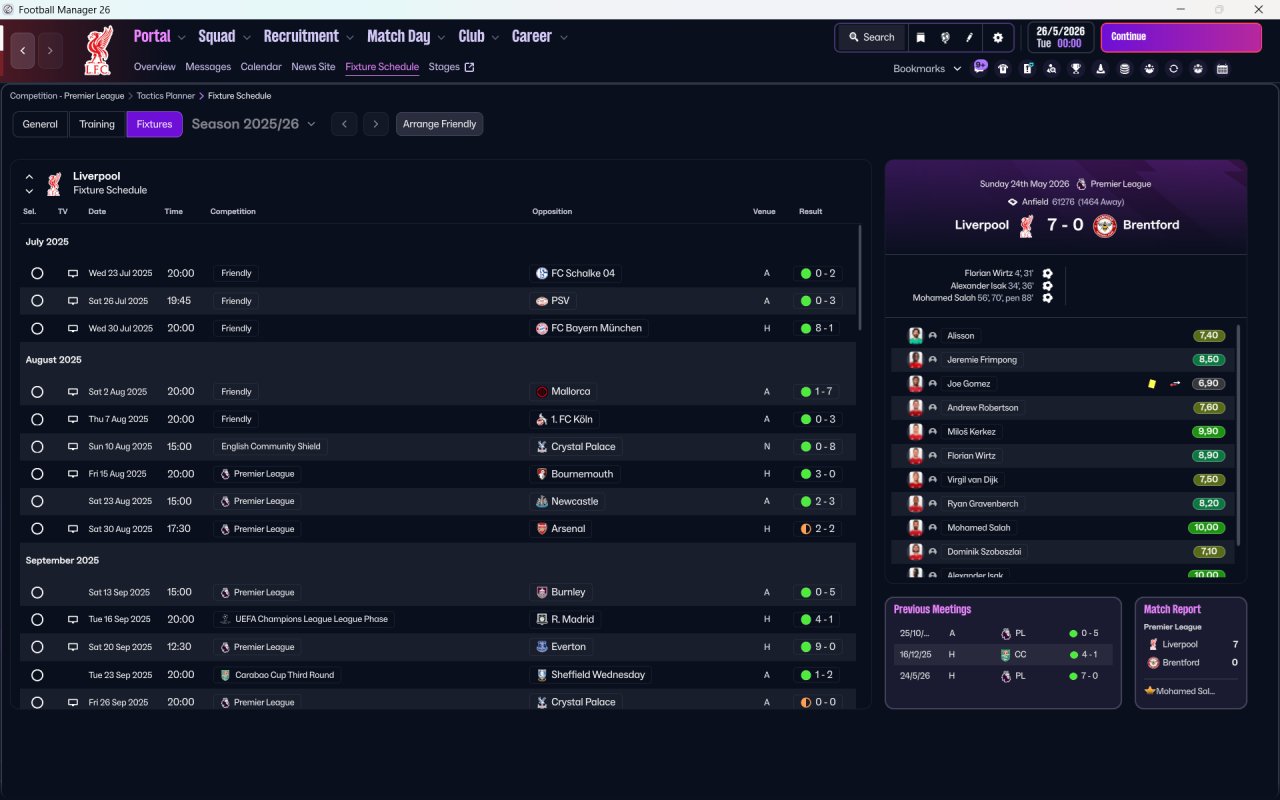Click Alisson's player portrait icon
This screenshot has width=1280, height=800.
pyautogui.click(x=915, y=335)
